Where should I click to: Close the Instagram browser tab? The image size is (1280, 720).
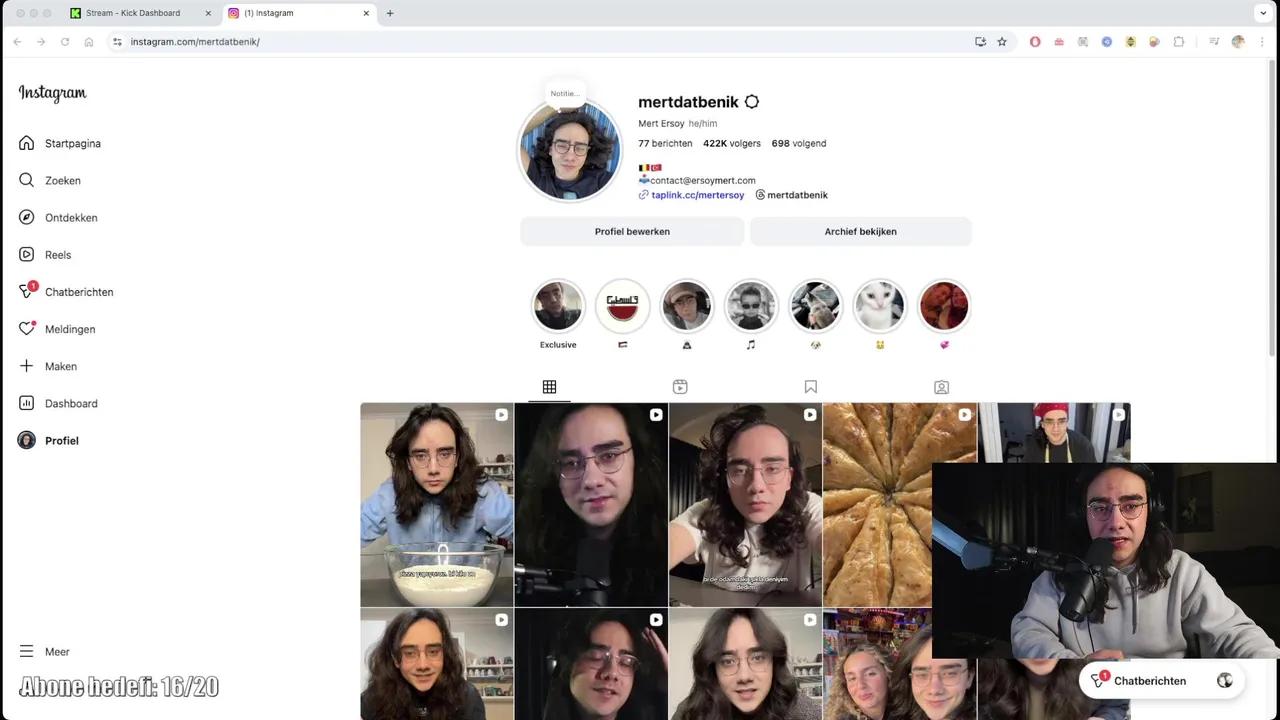pos(366,13)
